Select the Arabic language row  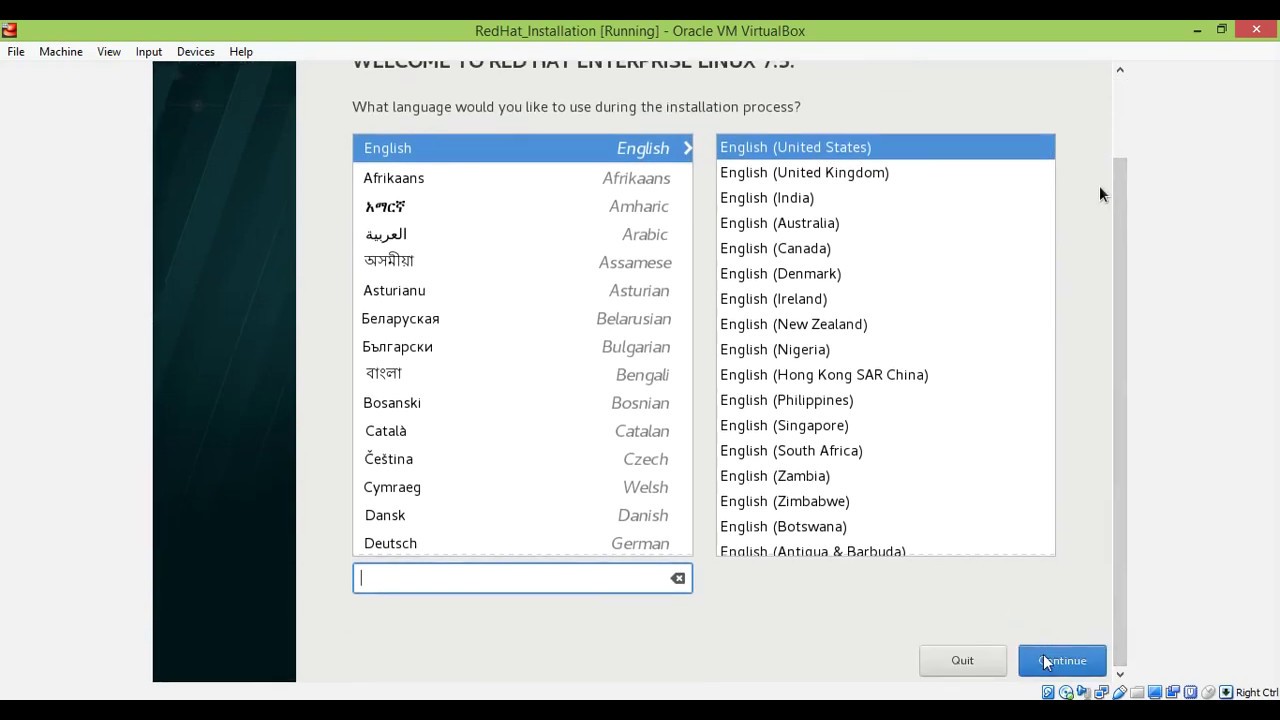tap(522, 234)
